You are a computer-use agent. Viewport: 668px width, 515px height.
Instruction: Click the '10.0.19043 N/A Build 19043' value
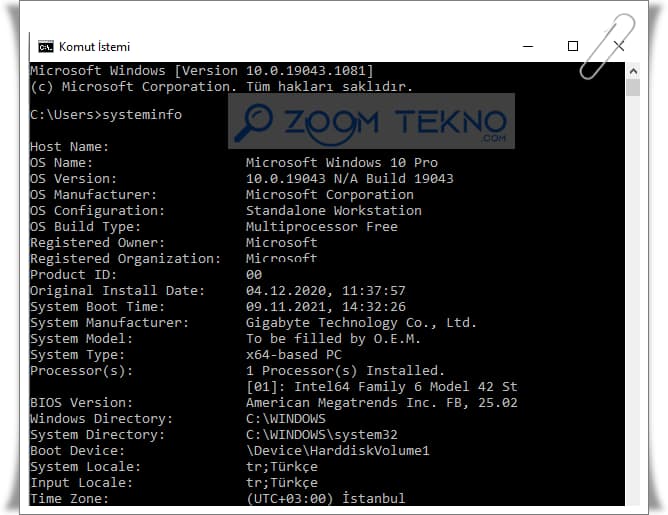coord(350,178)
